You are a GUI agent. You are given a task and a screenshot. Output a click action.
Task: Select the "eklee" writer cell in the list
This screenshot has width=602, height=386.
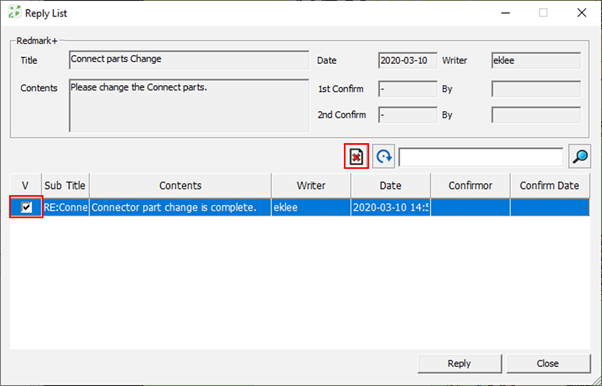point(311,207)
